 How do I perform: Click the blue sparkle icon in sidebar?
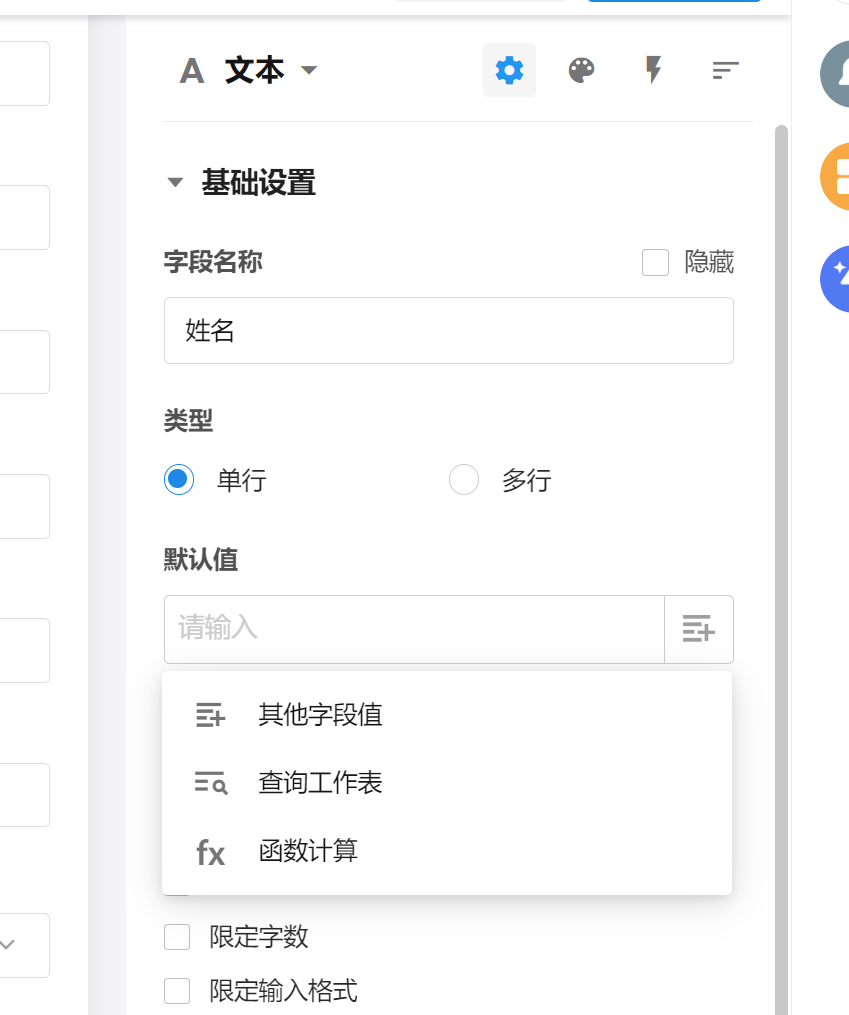click(x=836, y=278)
